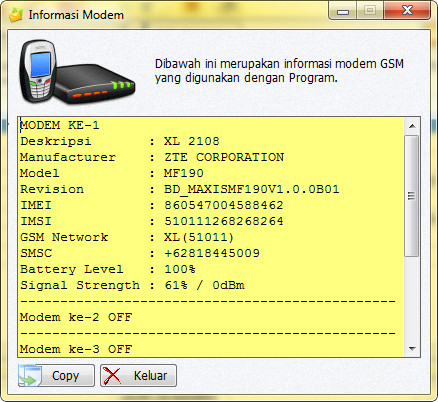Click the Modem ke-2 OFF line
Image resolution: width=438 pixels, height=402 pixels.
pos(76,317)
